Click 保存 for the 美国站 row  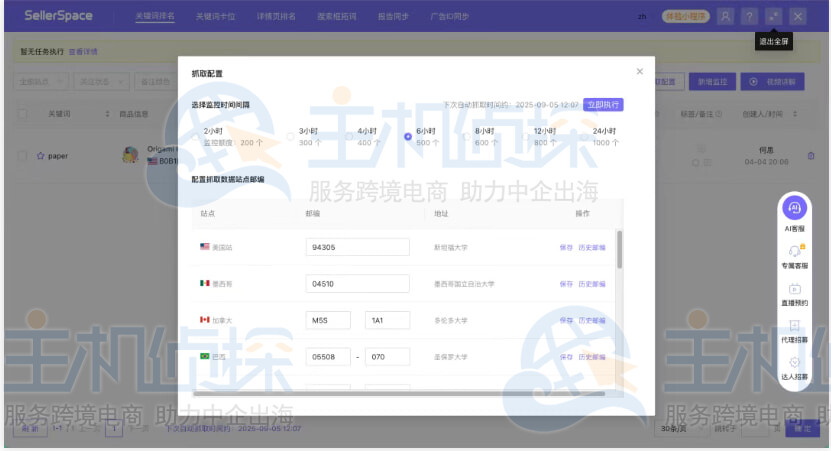[x=566, y=247]
